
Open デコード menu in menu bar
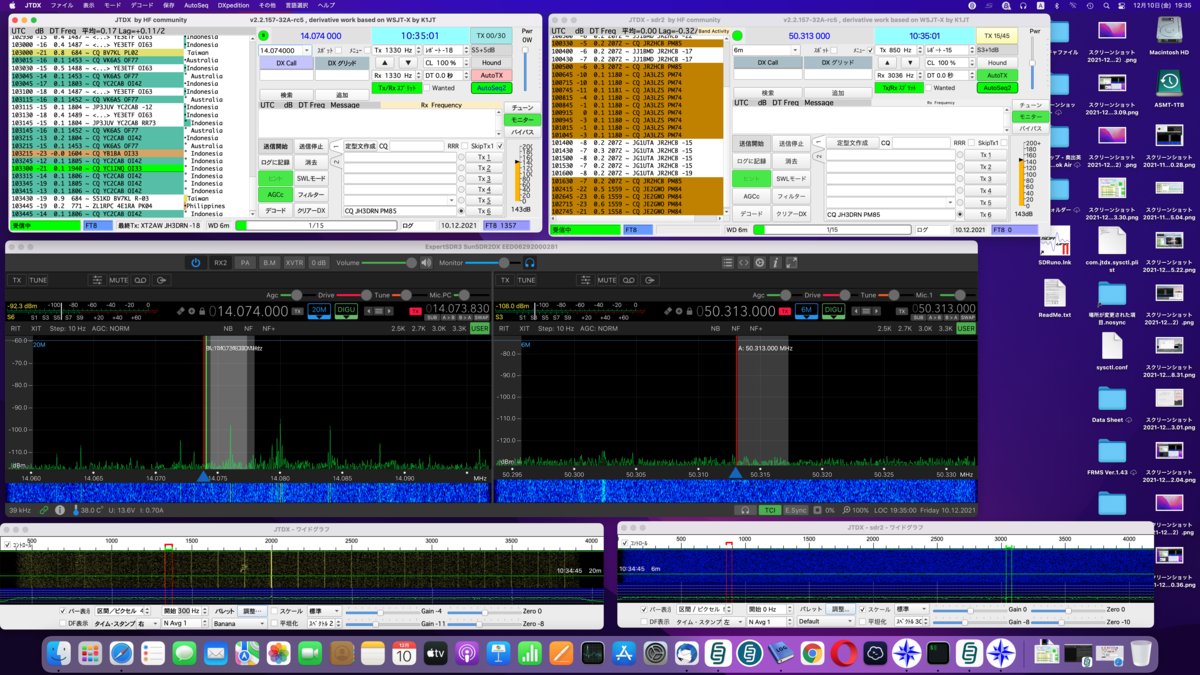142,5
